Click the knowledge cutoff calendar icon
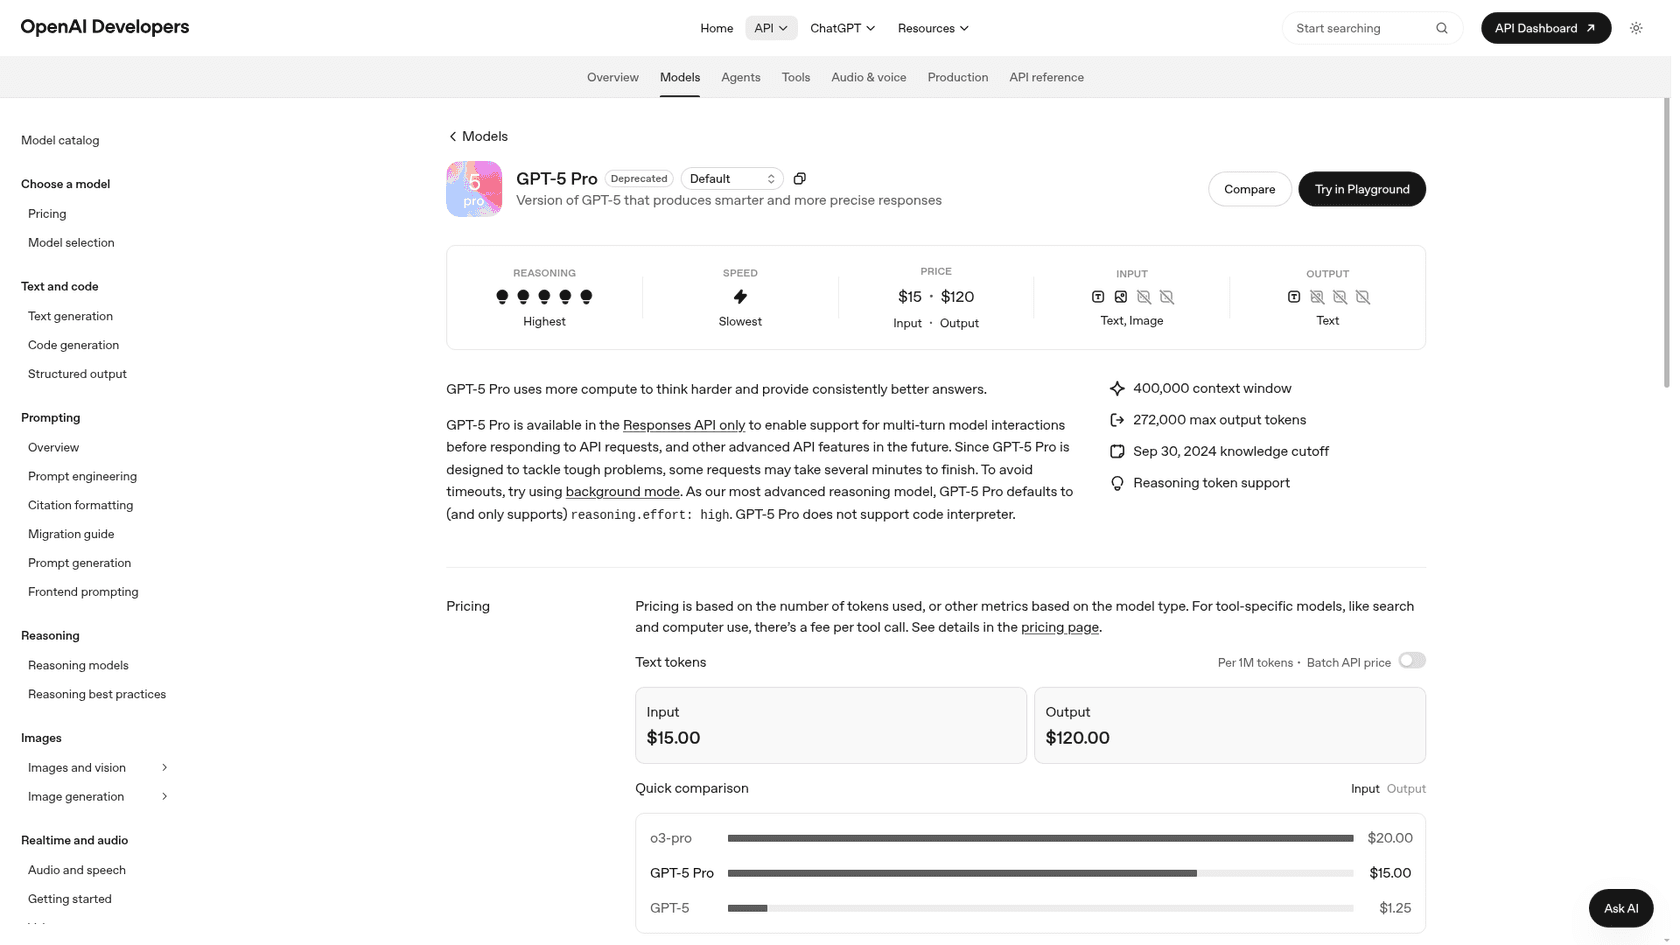This screenshot has height=945, width=1680. [1117, 451]
